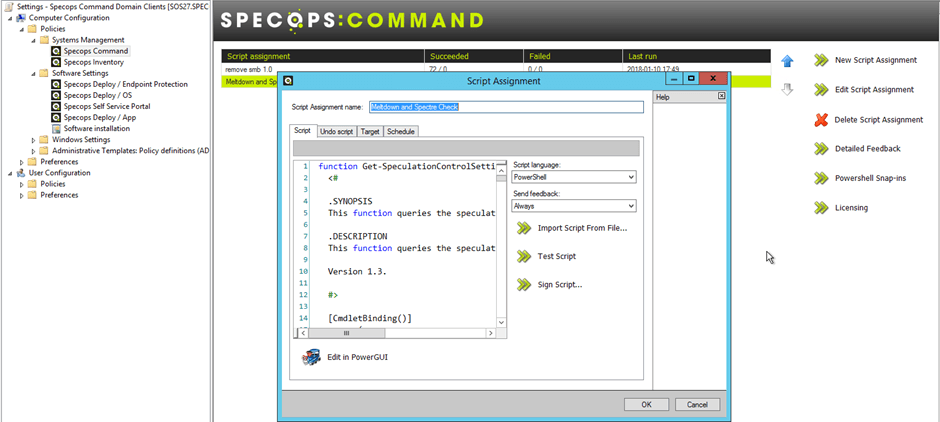Collapse the Computer Configuration node
Screen dimensions: 940x422
pos(11,18)
